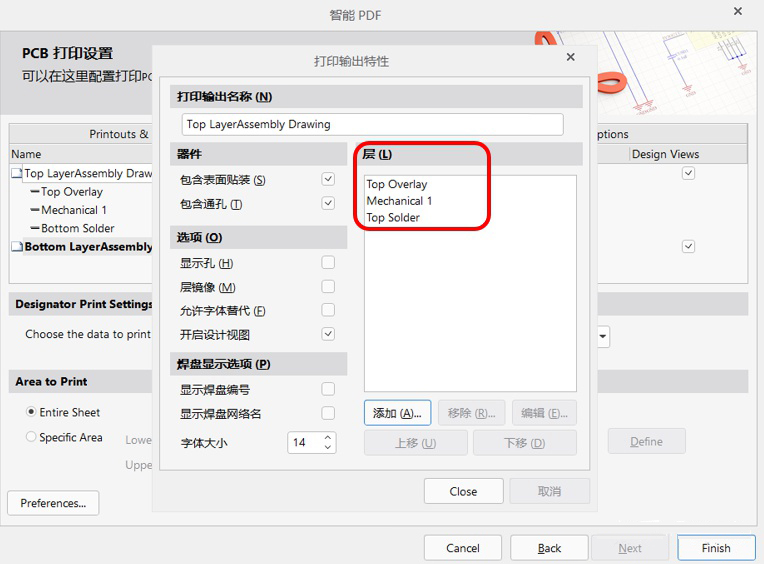Click the Top LayerAssembly Drawing page icon
Image resolution: width=764 pixels, height=564 pixels.
17,173
